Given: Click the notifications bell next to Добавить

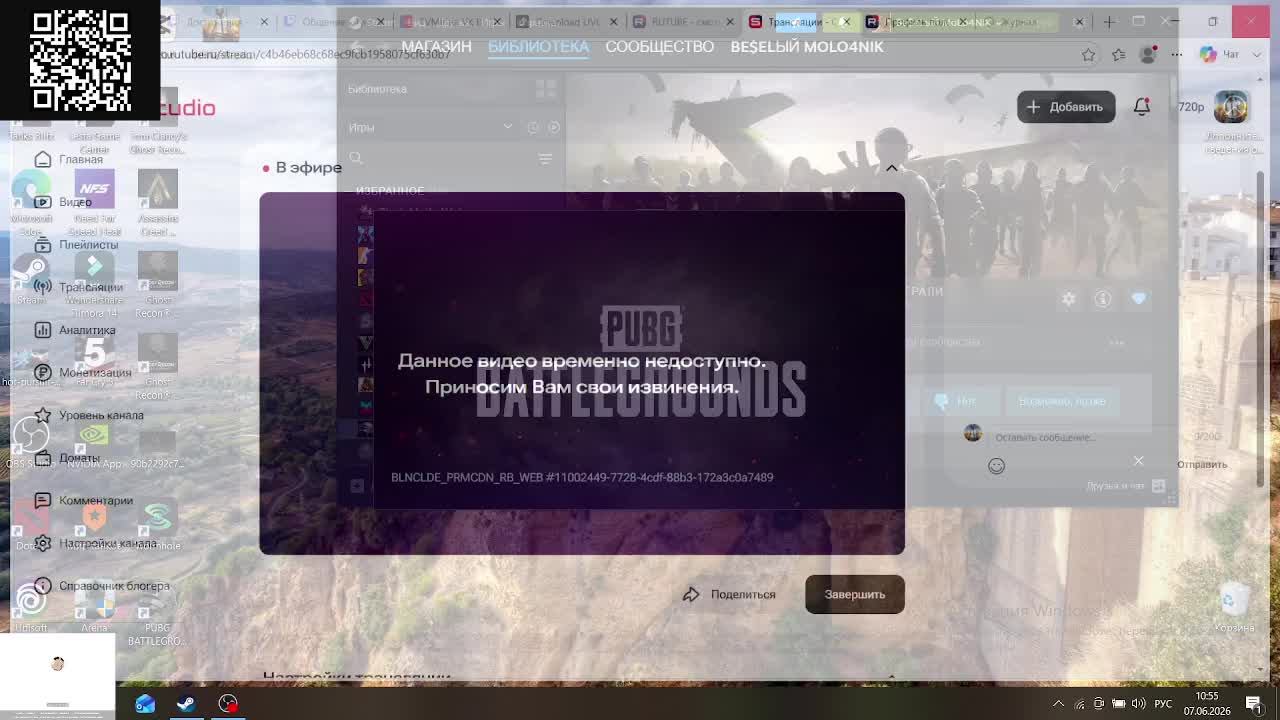Looking at the screenshot, I should [x=1142, y=107].
